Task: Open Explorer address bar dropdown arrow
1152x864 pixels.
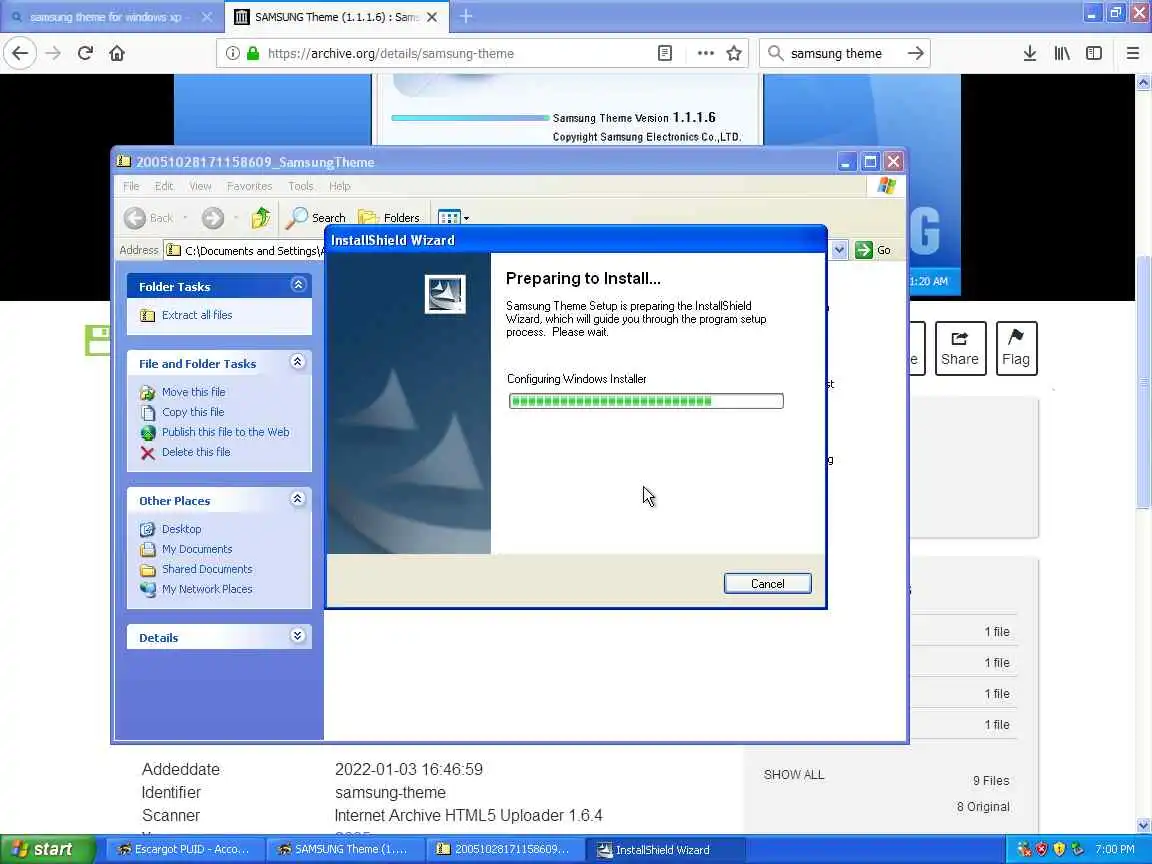Action: click(x=839, y=250)
